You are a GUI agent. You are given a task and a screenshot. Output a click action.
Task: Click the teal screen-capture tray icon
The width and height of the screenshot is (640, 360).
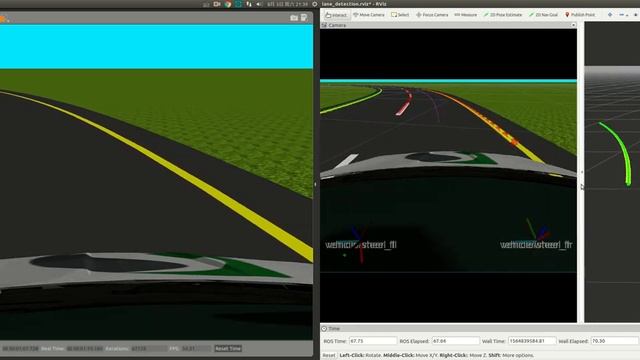tap(238, 4)
